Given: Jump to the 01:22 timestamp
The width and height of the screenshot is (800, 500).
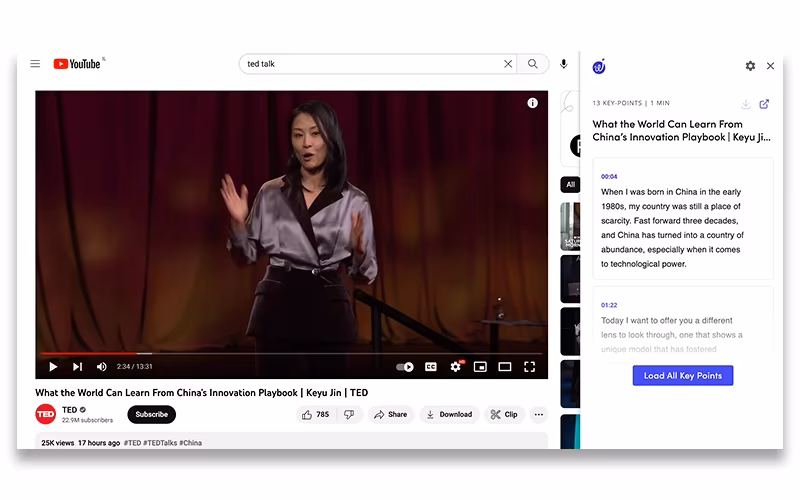Looking at the screenshot, I should pyautogui.click(x=609, y=305).
